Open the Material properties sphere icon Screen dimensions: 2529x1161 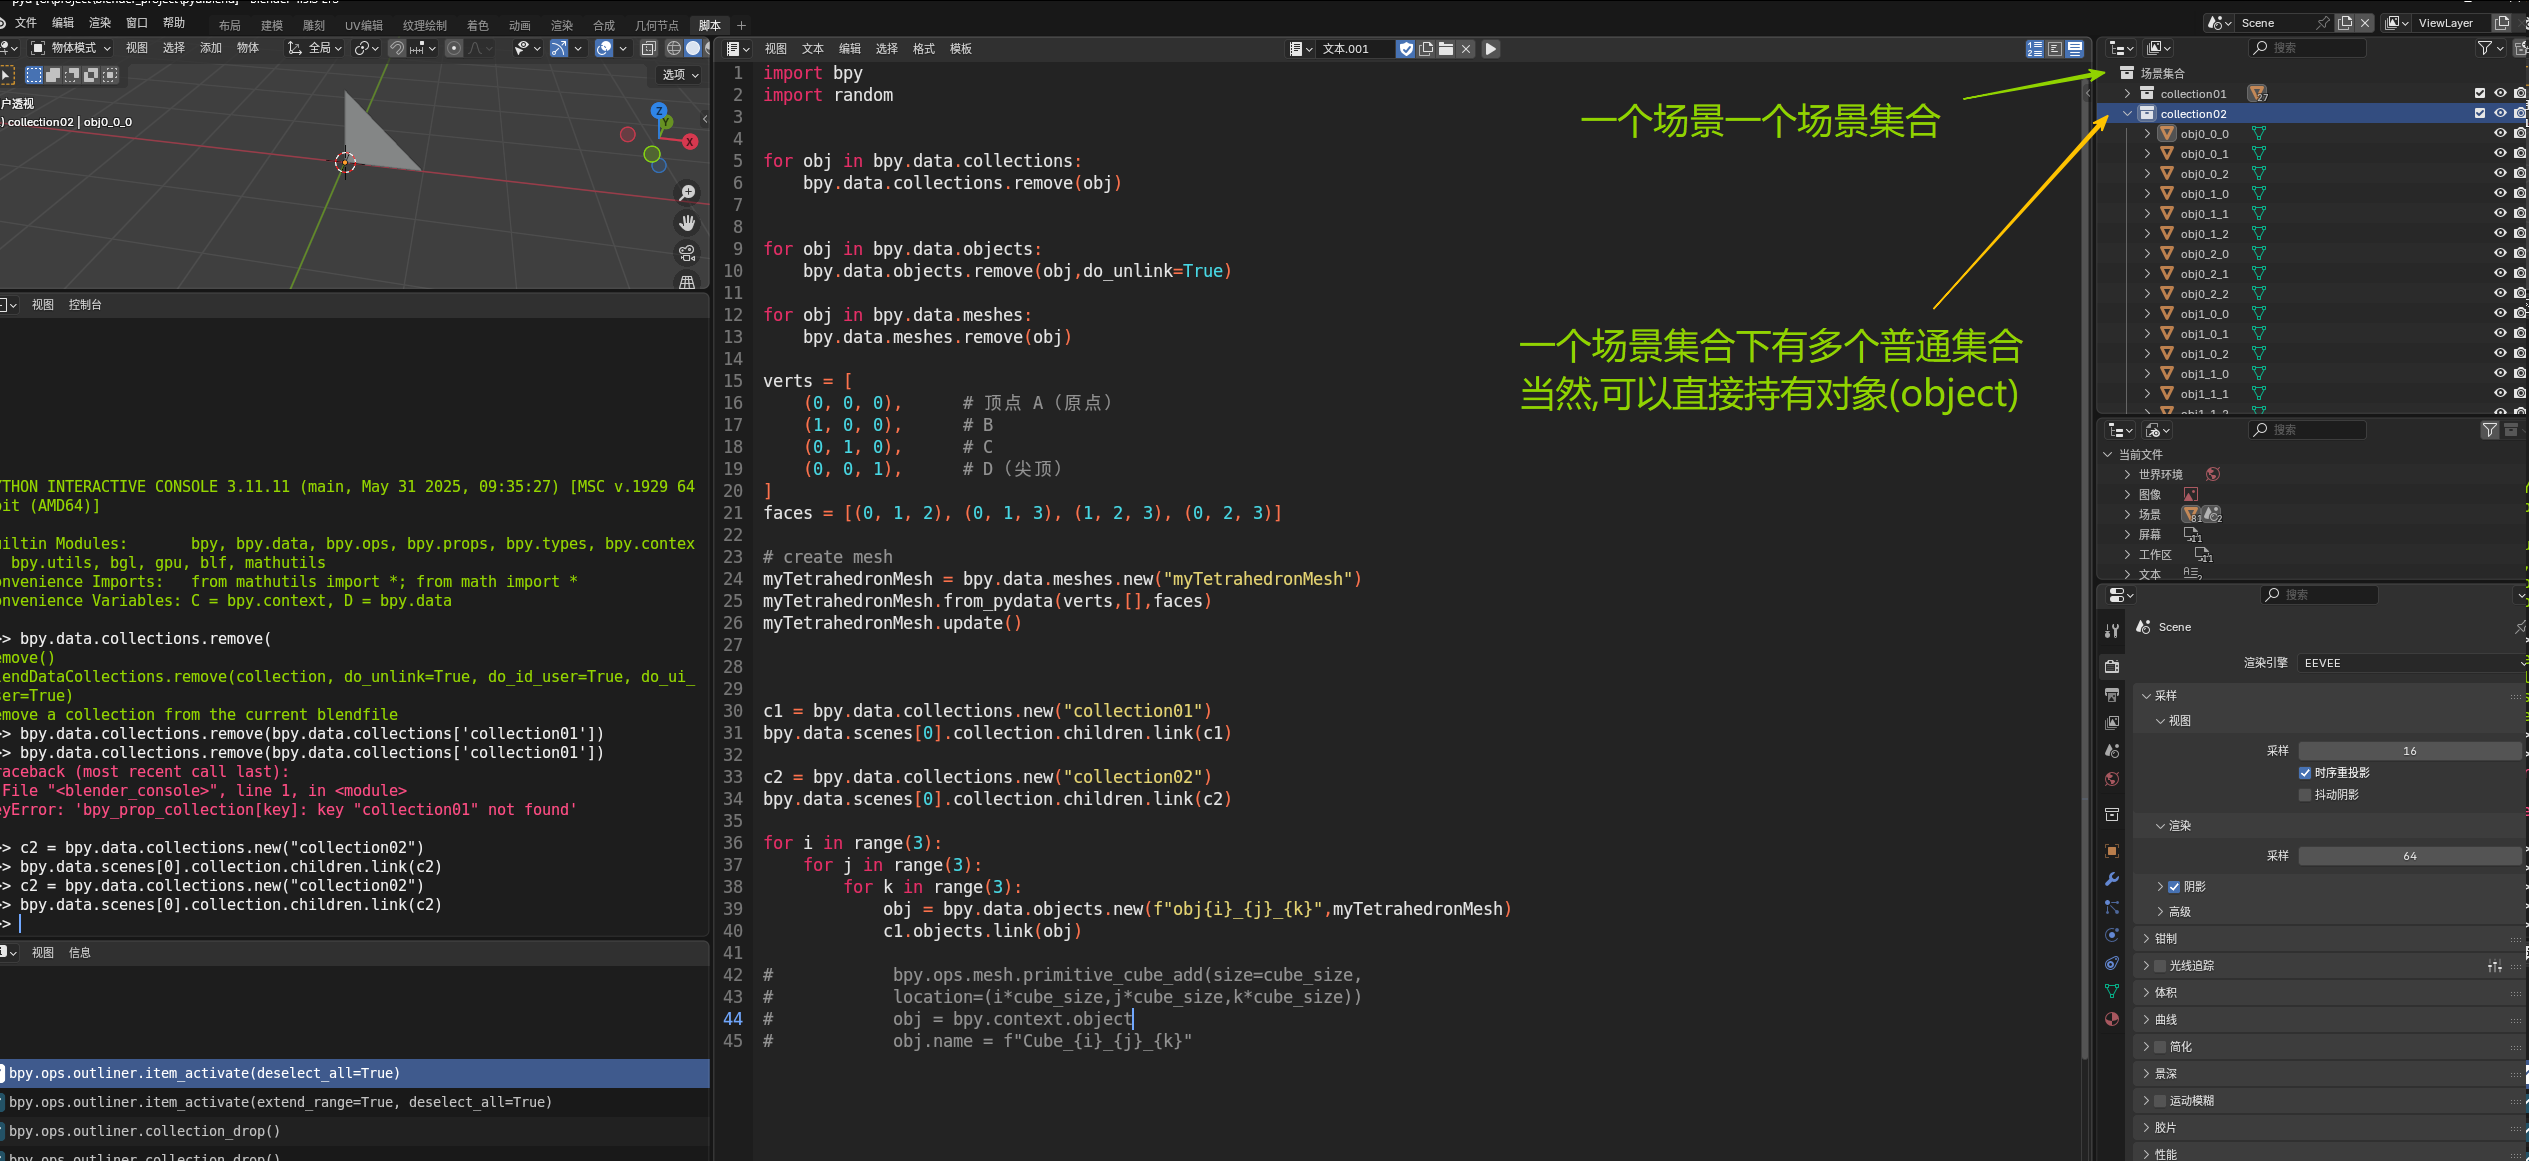[2112, 1019]
